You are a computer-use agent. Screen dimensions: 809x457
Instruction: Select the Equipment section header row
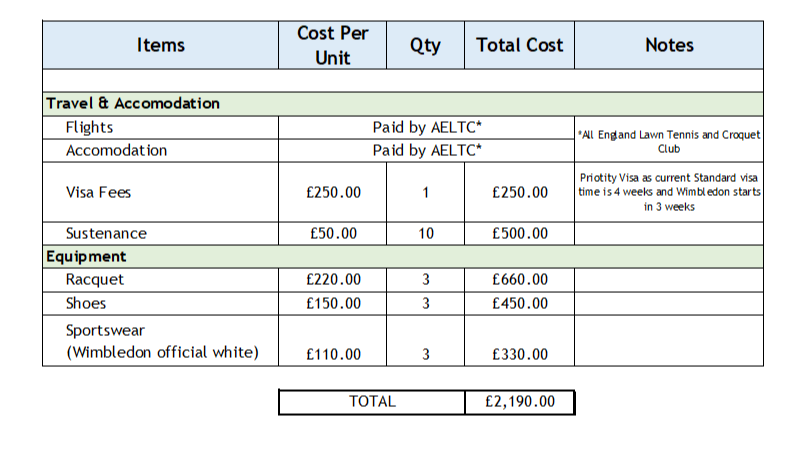[x=403, y=256]
